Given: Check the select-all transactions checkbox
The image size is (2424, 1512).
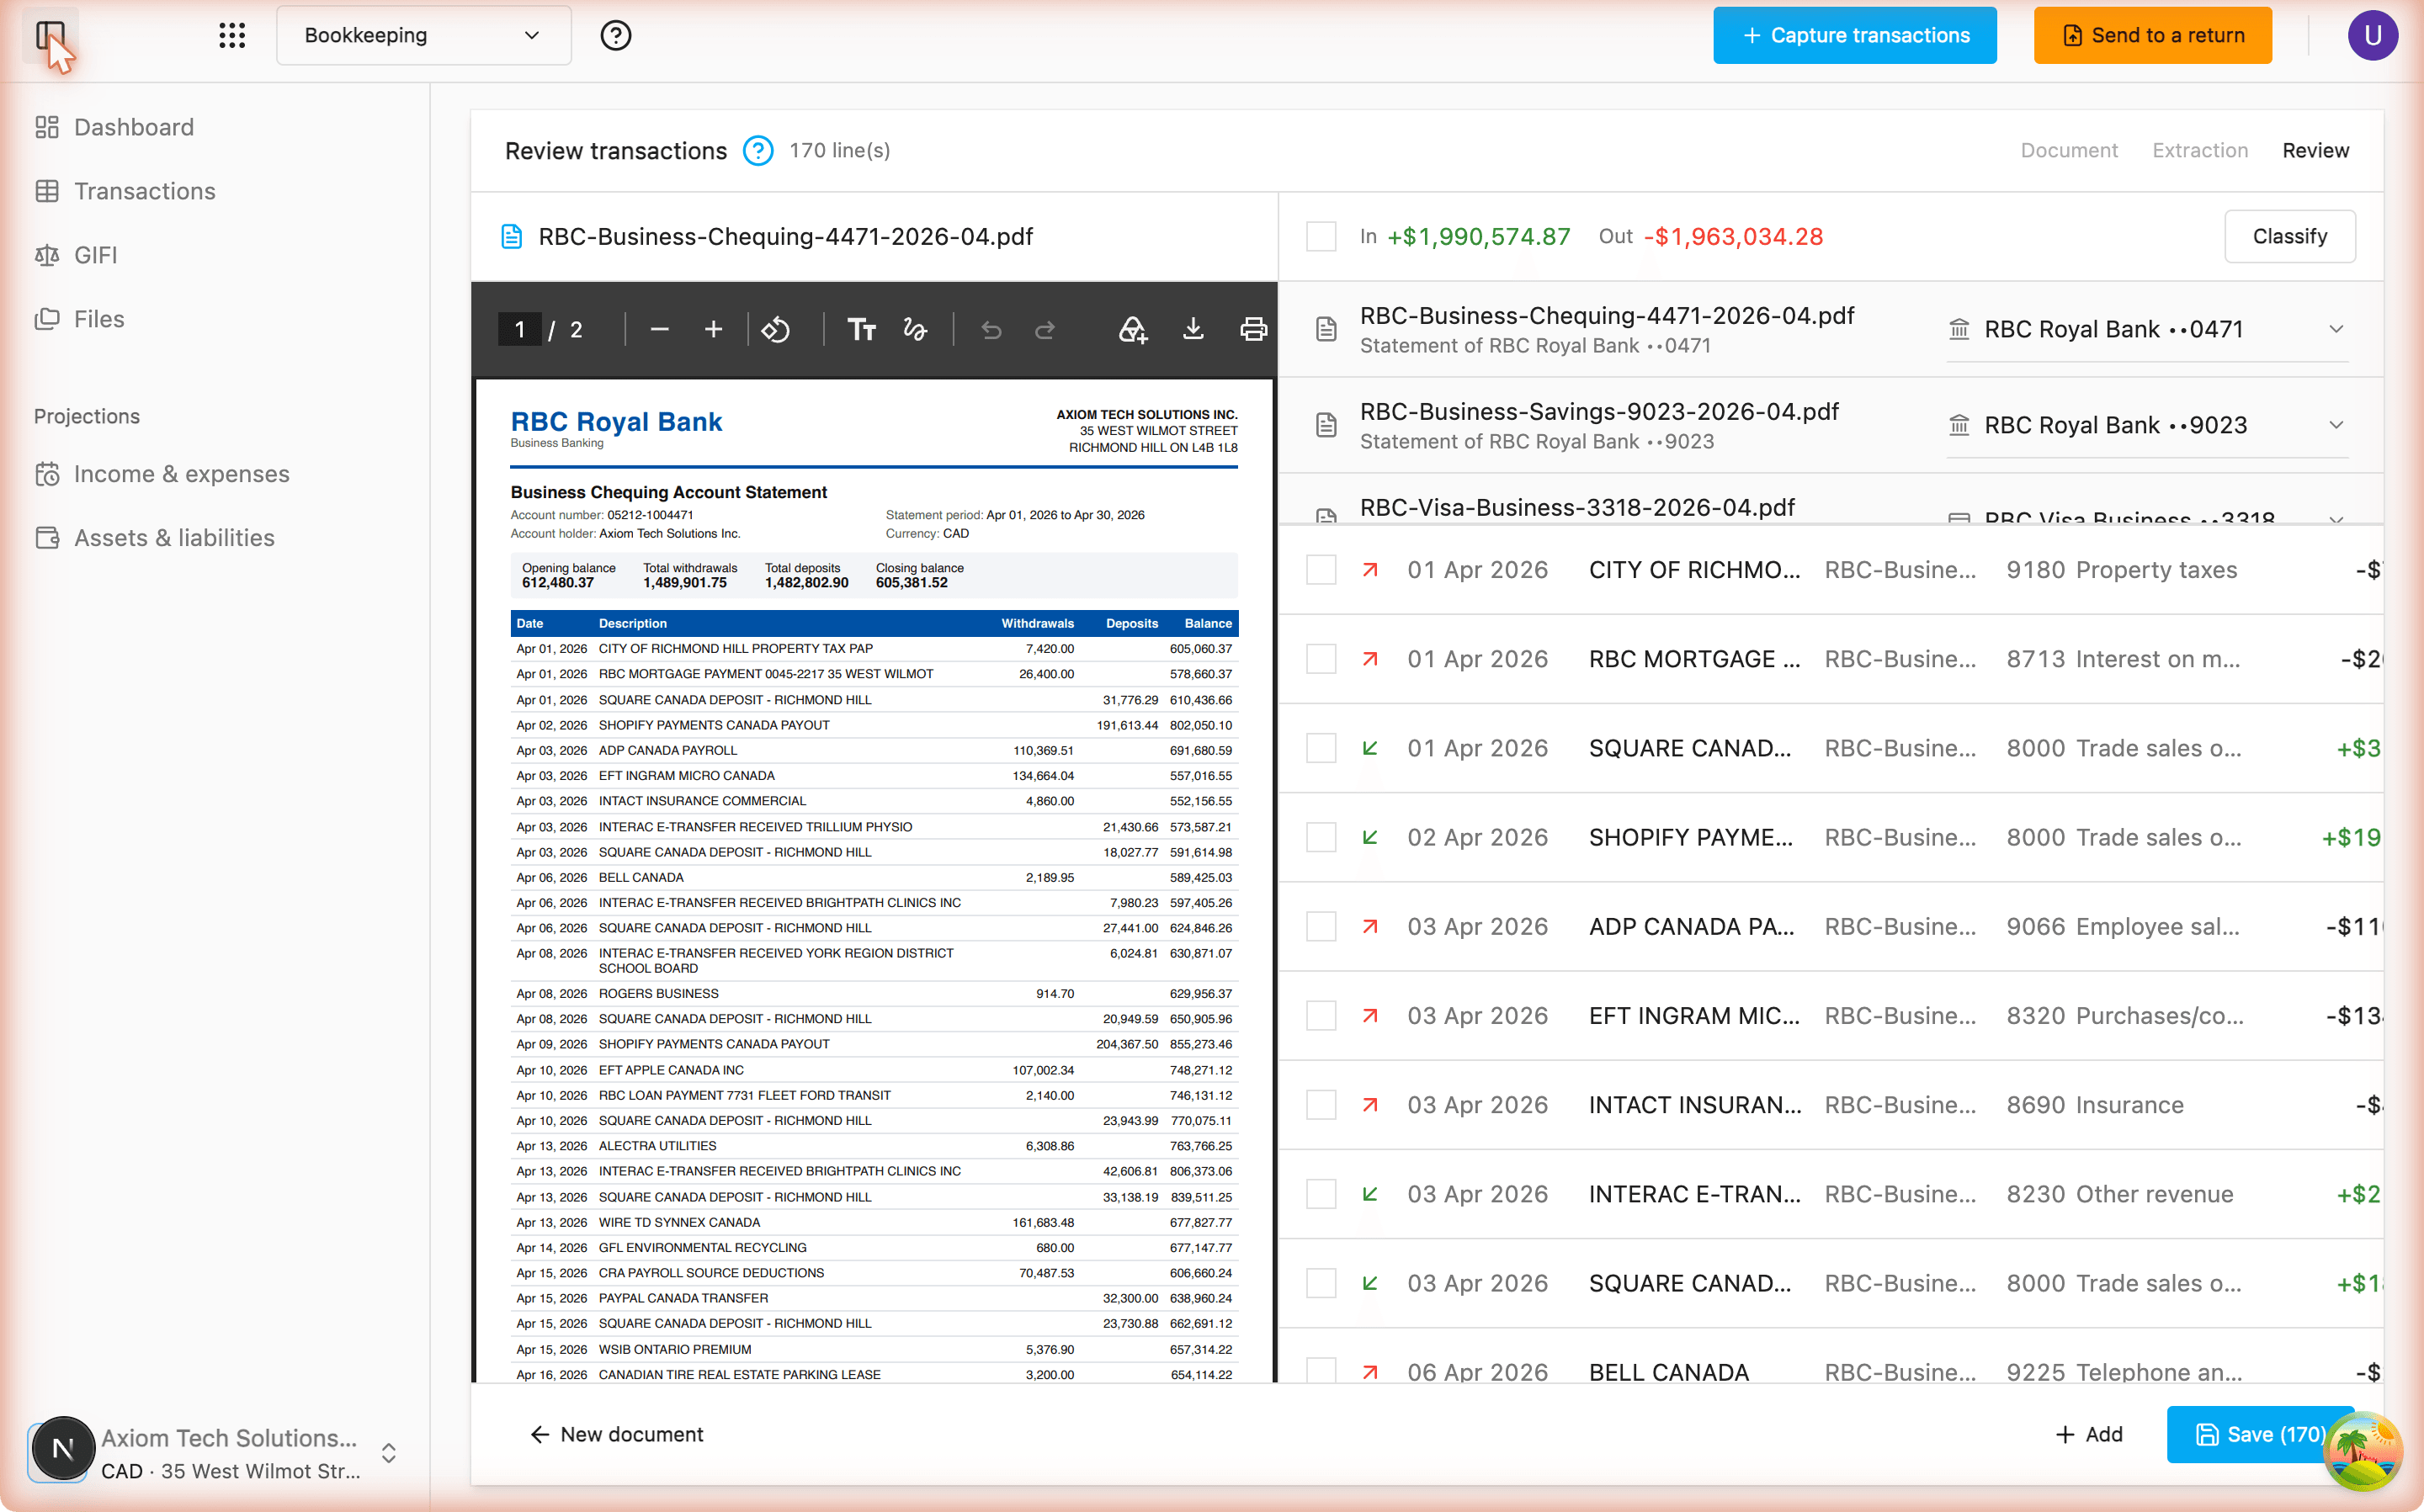Looking at the screenshot, I should point(1321,237).
